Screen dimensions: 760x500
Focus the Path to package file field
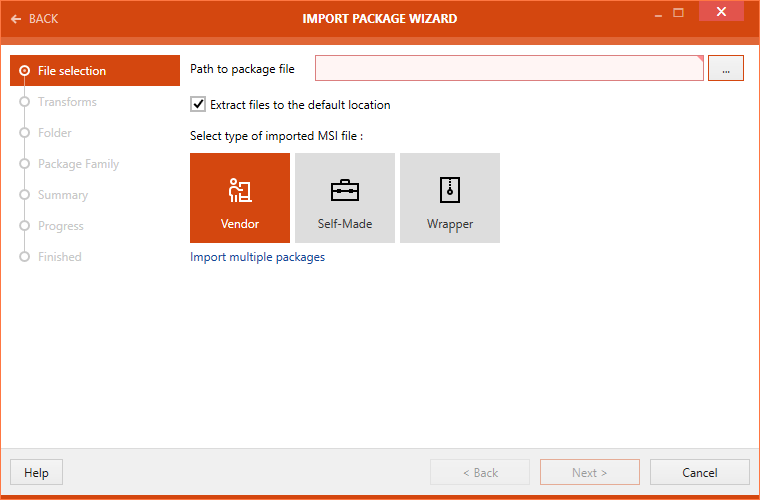tap(509, 68)
